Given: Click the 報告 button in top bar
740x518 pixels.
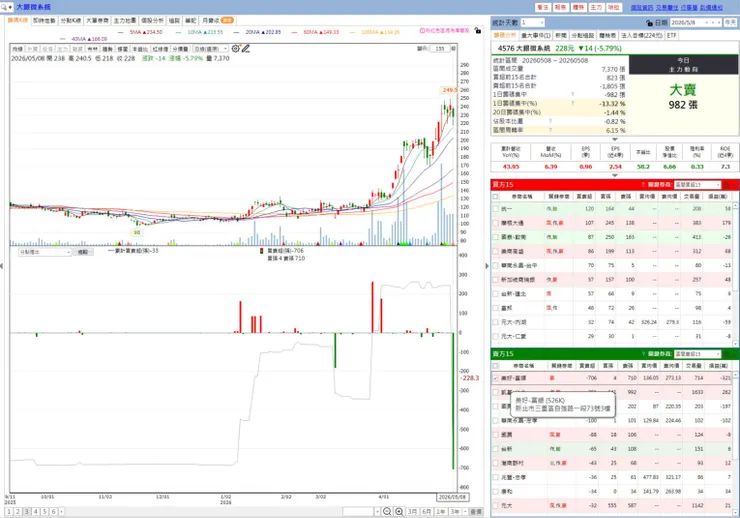Looking at the screenshot, I should click(x=560, y=7).
